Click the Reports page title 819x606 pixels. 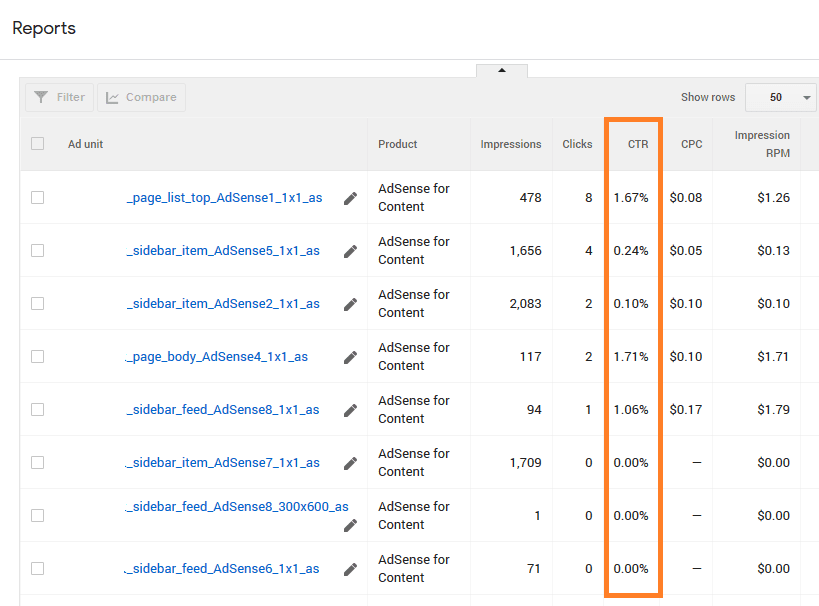click(44, 28)
